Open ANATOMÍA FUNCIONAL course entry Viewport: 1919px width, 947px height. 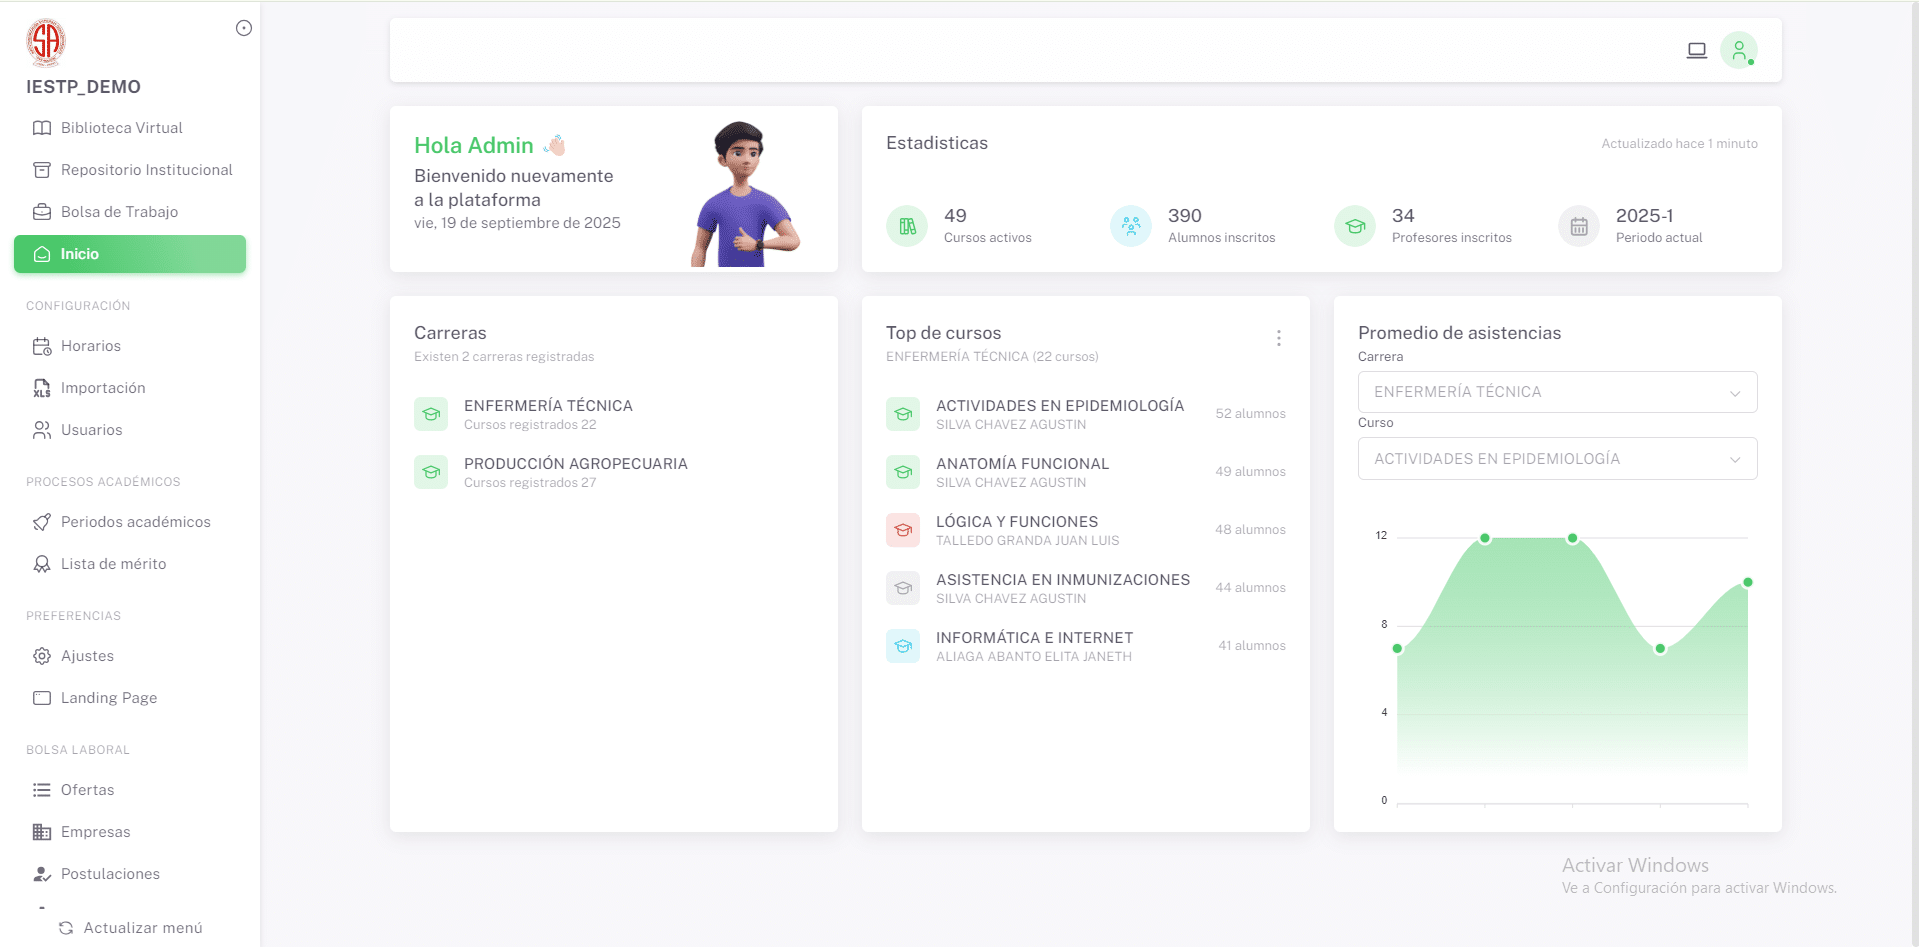[x=1022, y=464]
